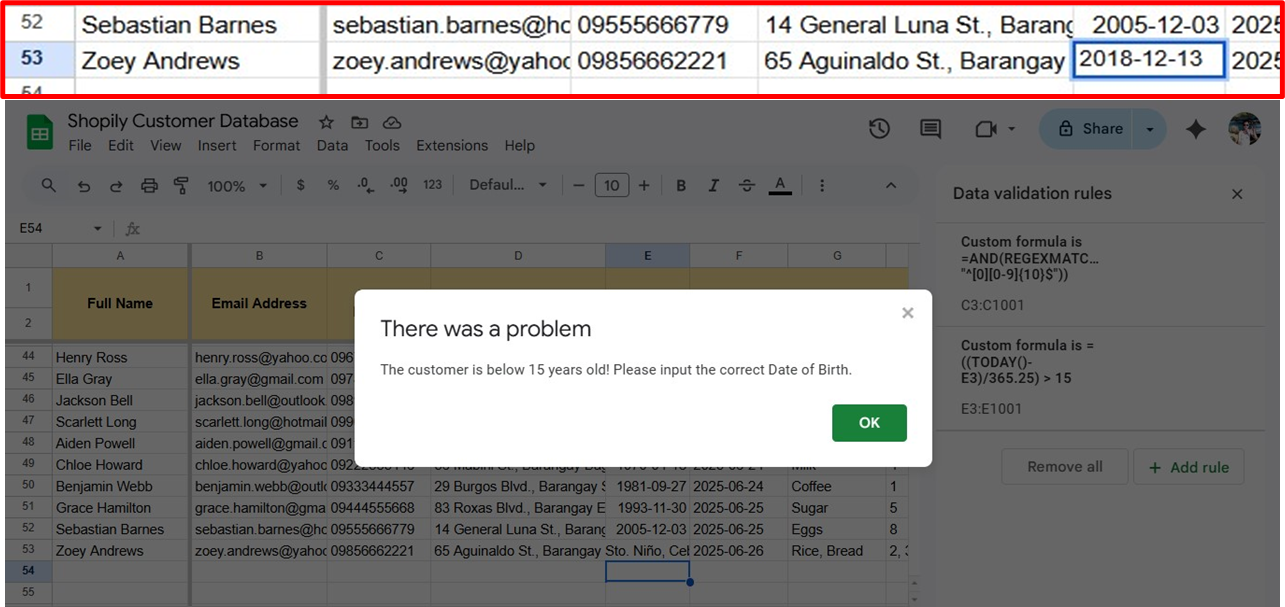Click the fx formula bar icon
Image resolution: width=1285 pixels, height=607 pixels.
tap(133, 229)
